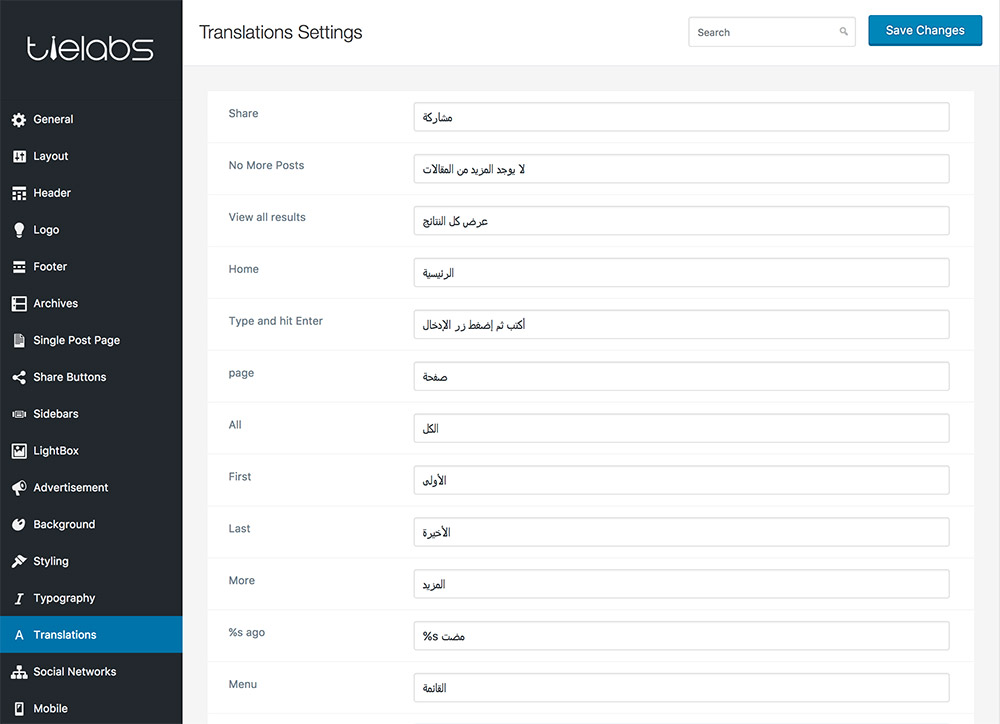The image size is (1000, 724).
Task: Click the %s ago label
Action: pos(247,632)
